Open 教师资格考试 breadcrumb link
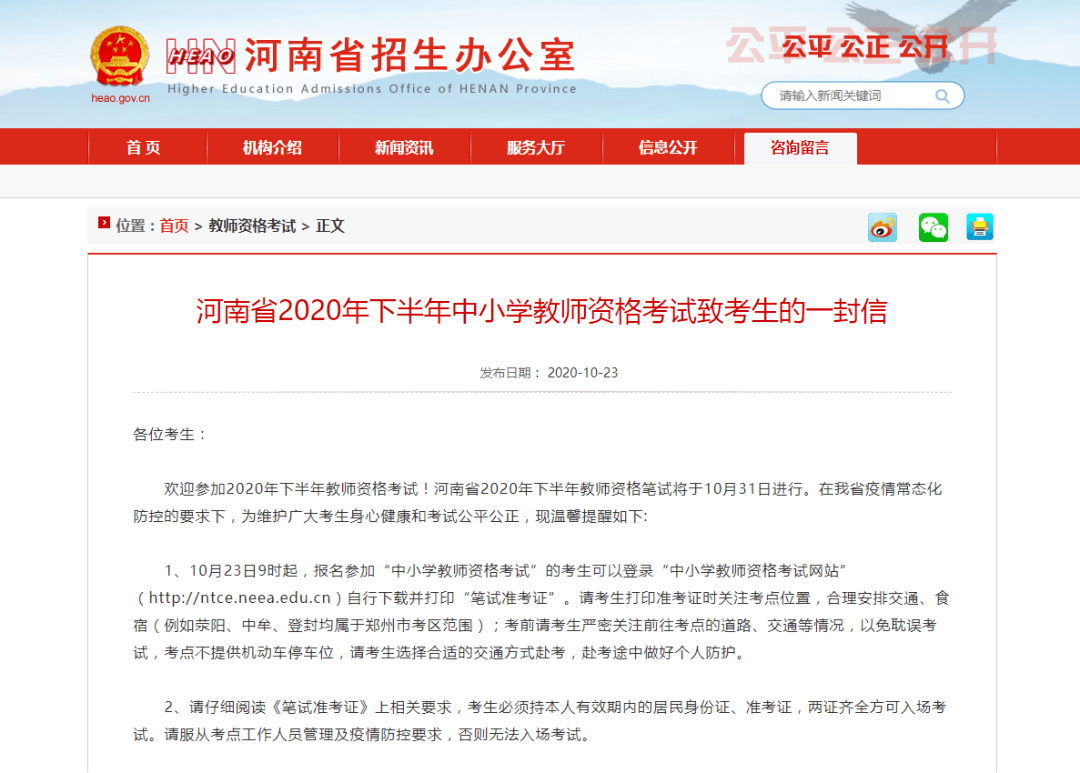Viewport: 1080px width, 773px height. pyautogui.click(x=252, y=226)
